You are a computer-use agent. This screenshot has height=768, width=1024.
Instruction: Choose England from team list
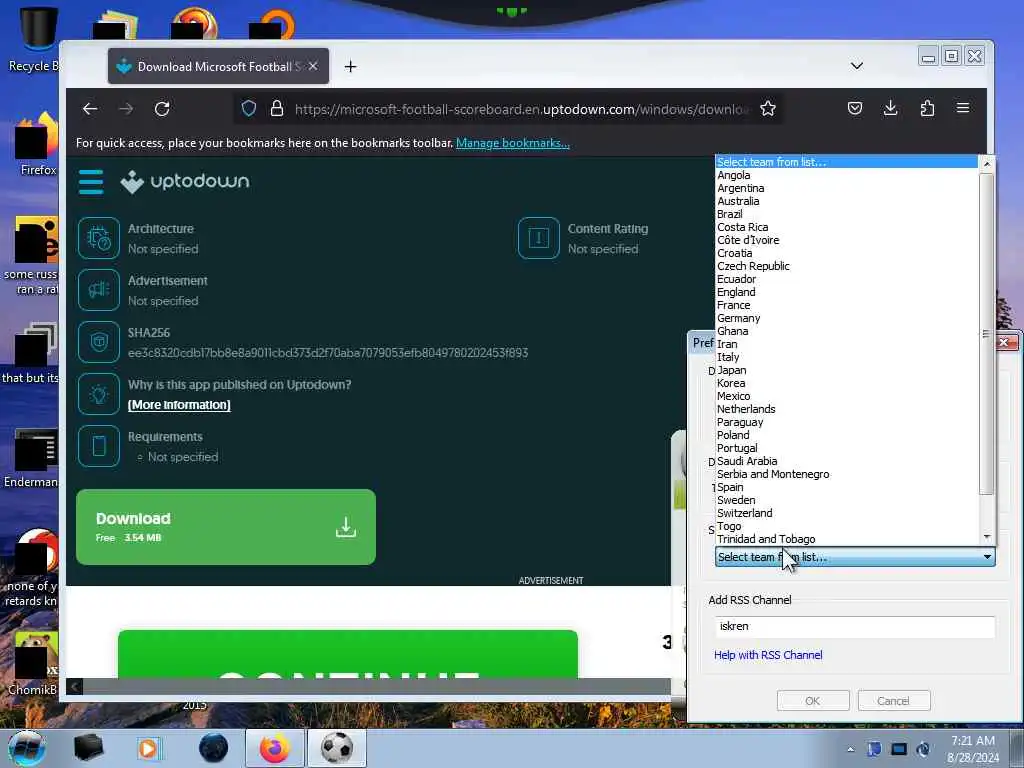(x=846, y=292)
